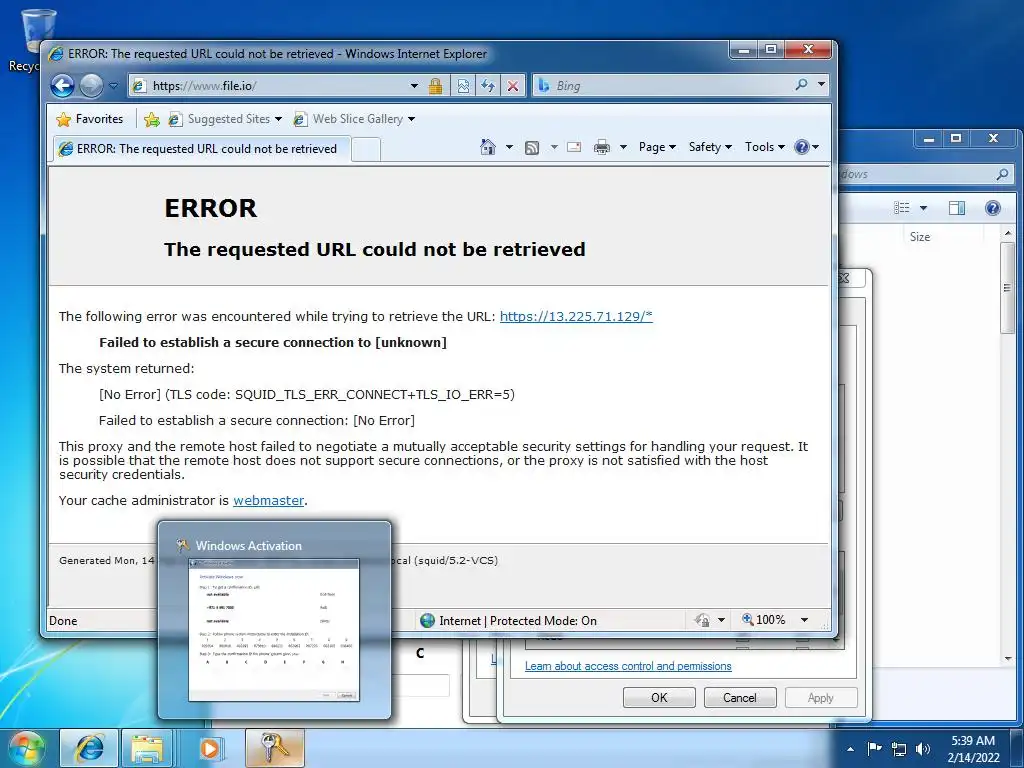
Task: Click Cancel in the permissions dialog
Action: tap(740, 697)
